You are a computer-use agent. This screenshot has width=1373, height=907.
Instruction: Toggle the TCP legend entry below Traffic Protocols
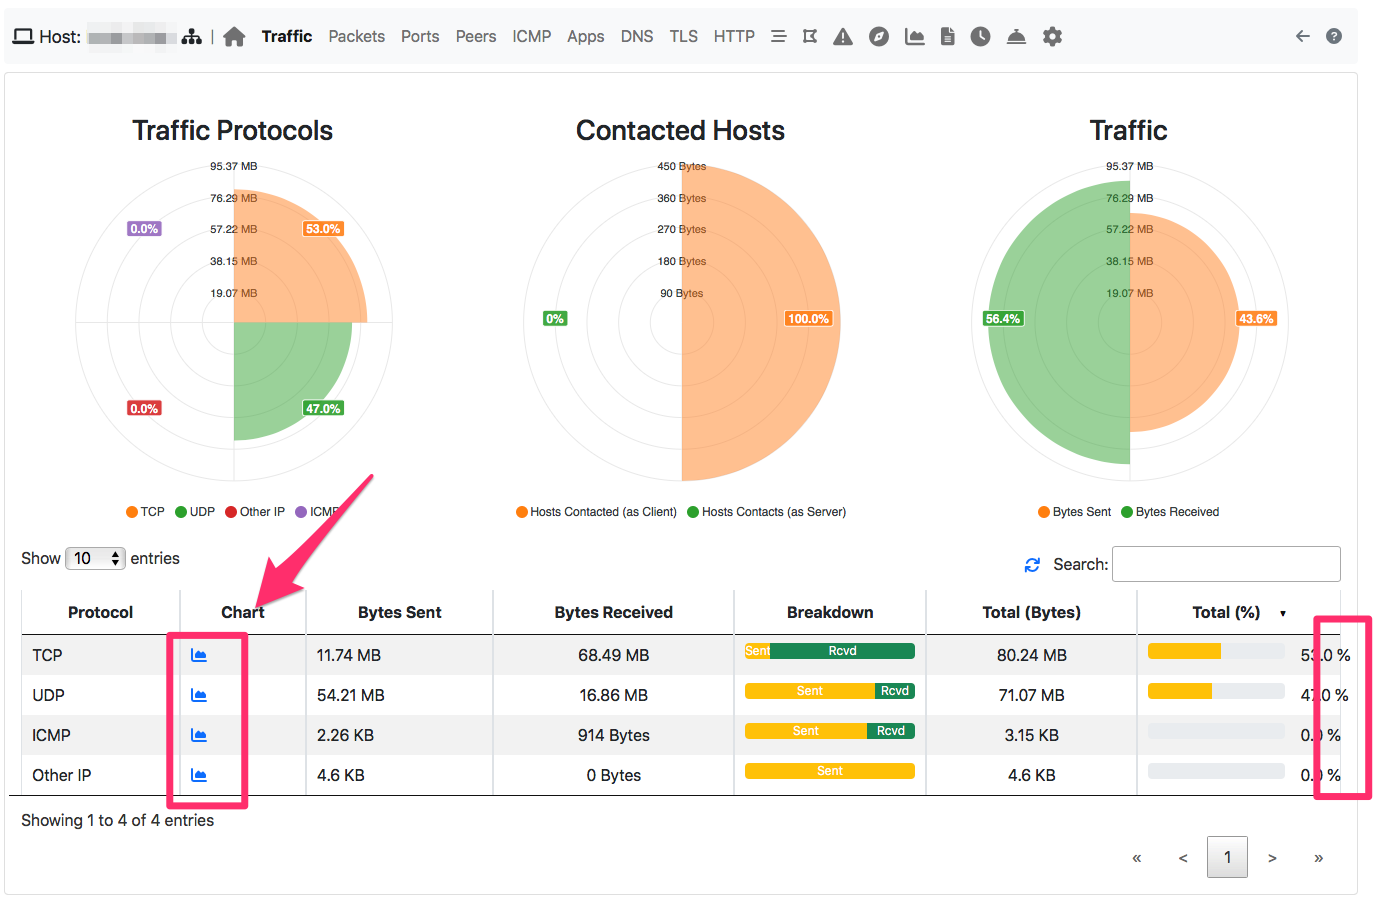pos(146,511)
